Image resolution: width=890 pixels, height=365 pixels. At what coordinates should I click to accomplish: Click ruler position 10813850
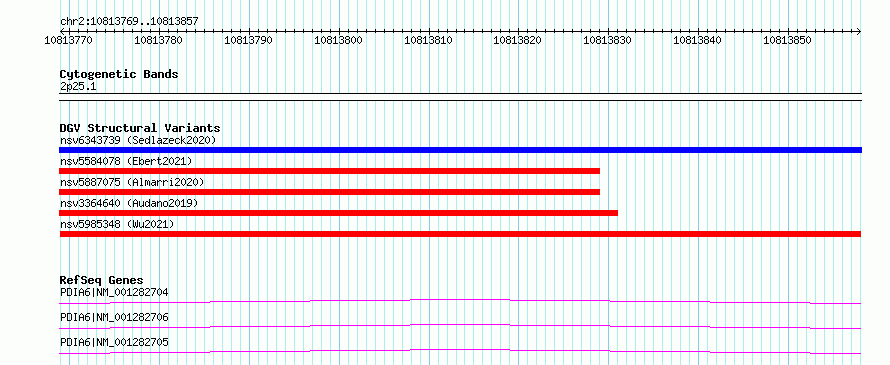click(x=787, y=40)
